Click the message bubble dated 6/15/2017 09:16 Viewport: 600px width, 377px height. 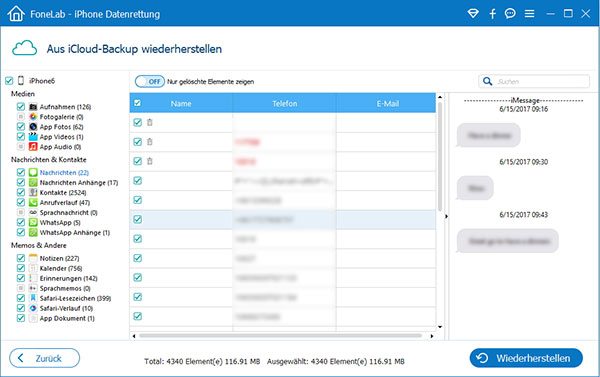point(489,135)
